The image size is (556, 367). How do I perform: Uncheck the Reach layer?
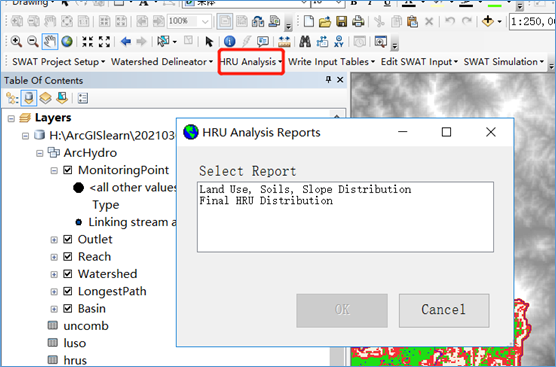tap(67, 257)
